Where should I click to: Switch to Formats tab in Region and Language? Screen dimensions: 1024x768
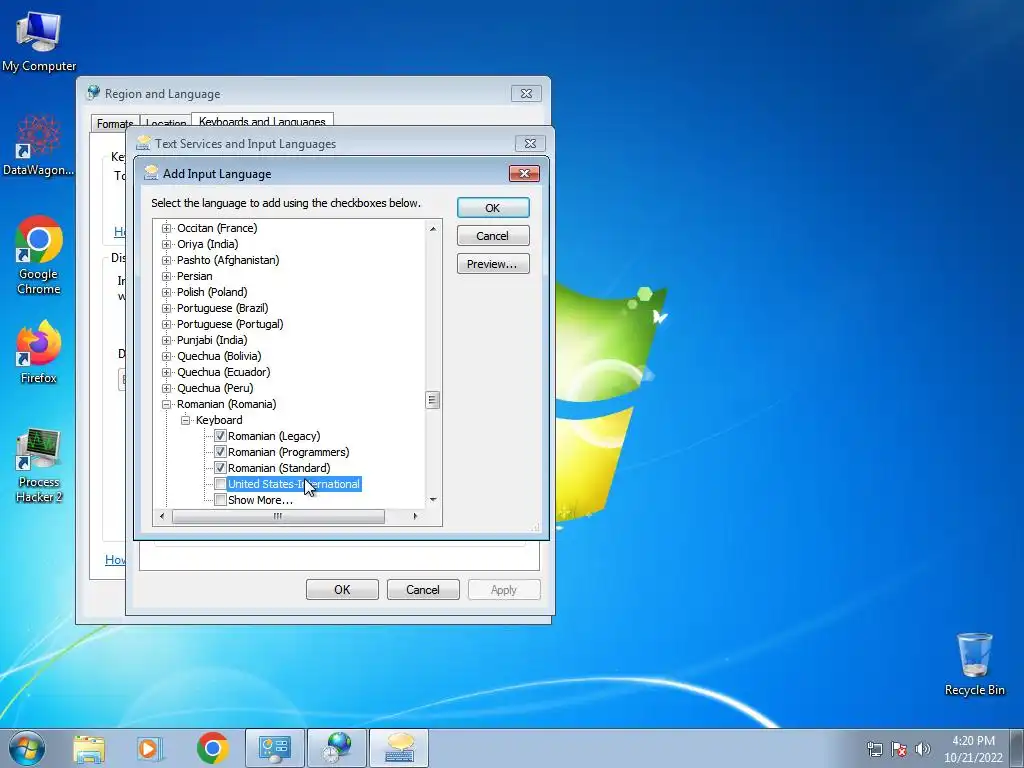[x=115, y=123]
